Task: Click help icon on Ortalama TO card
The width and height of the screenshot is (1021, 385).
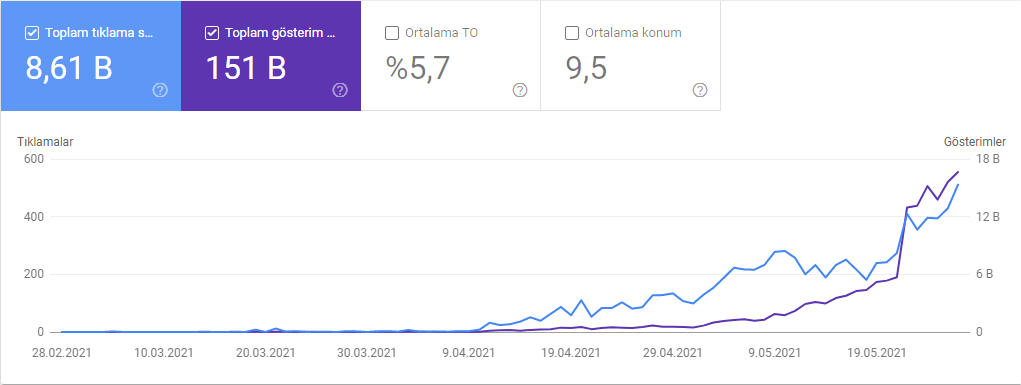Action: (520, 91)
